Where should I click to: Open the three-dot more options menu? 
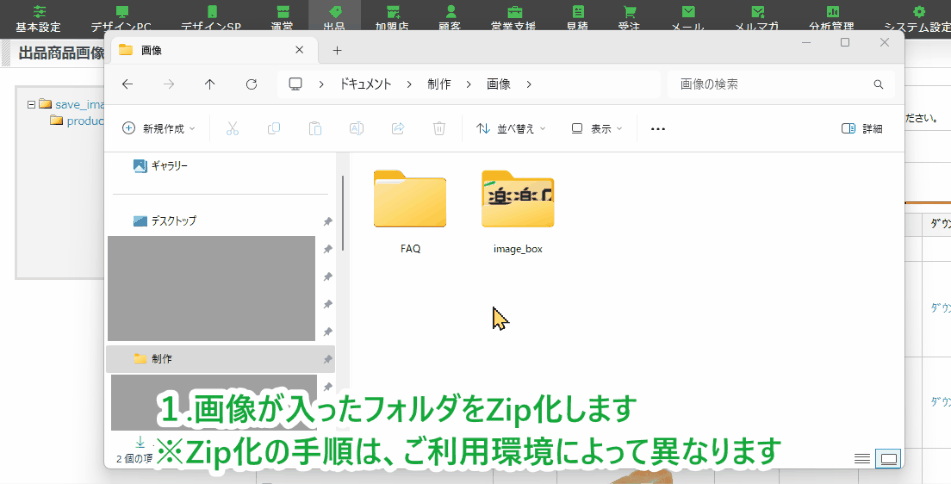click(658, 129)
